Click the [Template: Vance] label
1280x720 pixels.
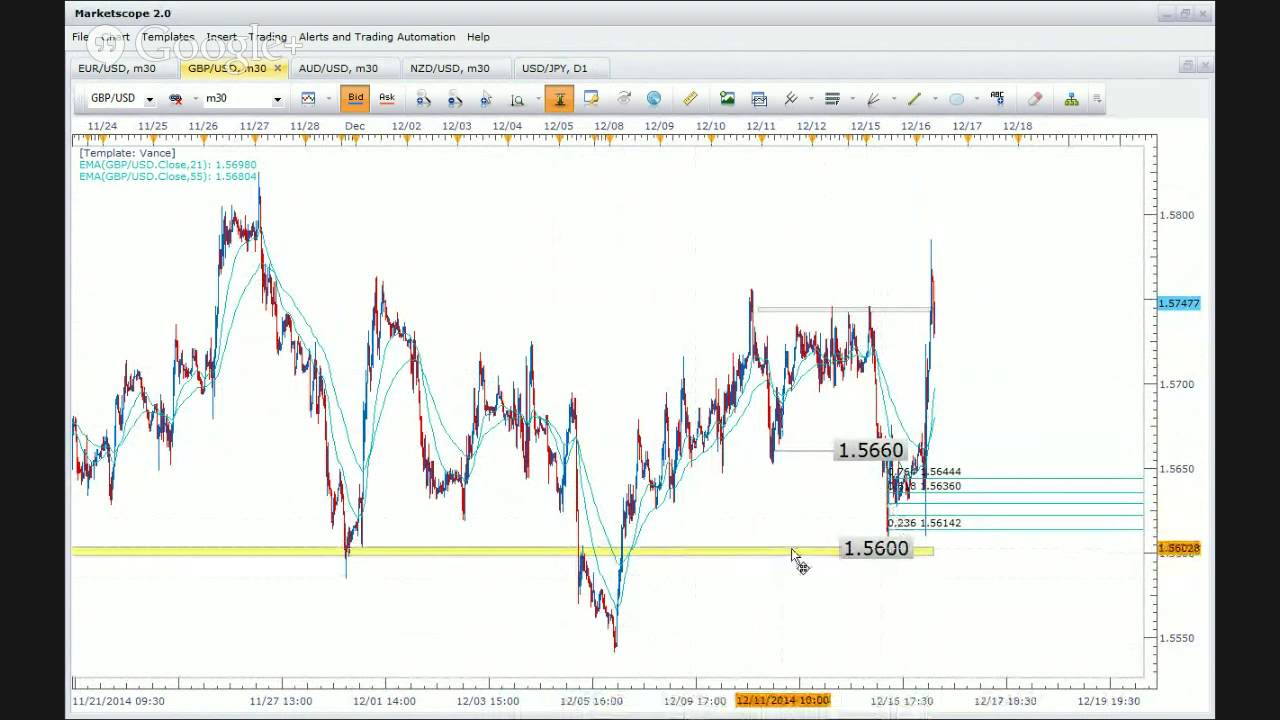pyautogui.click(x=127, y=153)
